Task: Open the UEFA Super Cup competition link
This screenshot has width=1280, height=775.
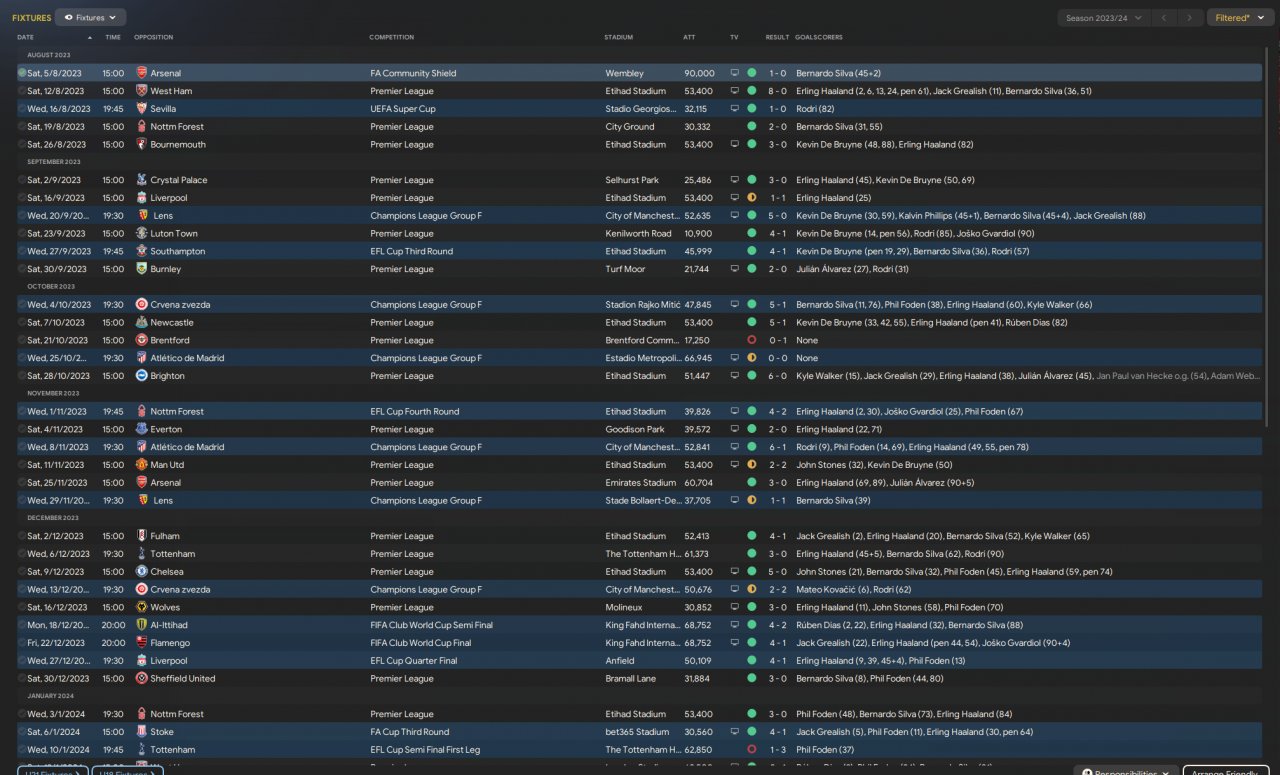Action: click(x=403, y=109)
